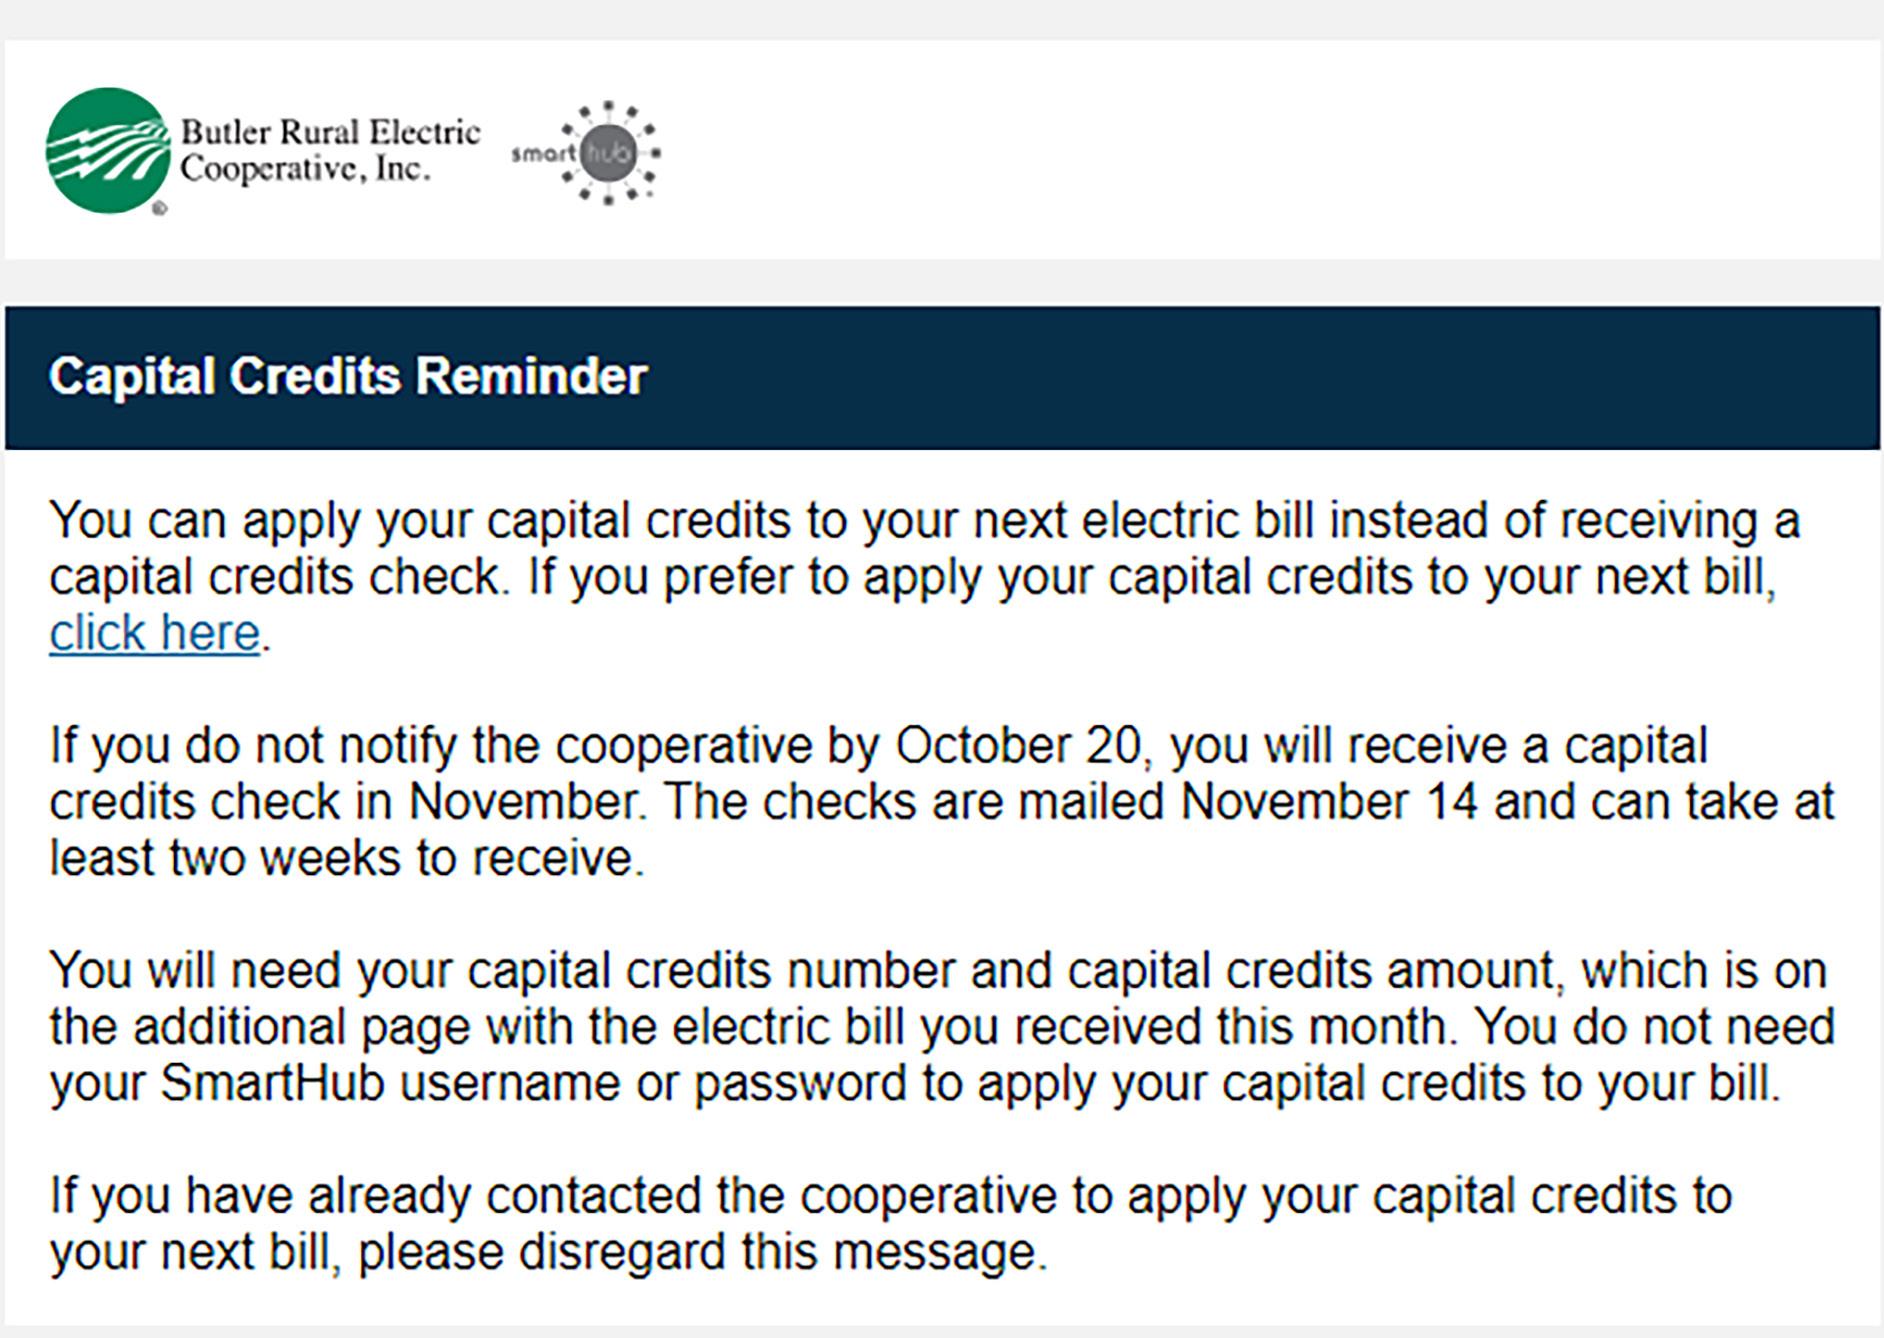Click the green Butler Rural Electric logo
The image size is (1884, 1338).
tap(108, 151)
